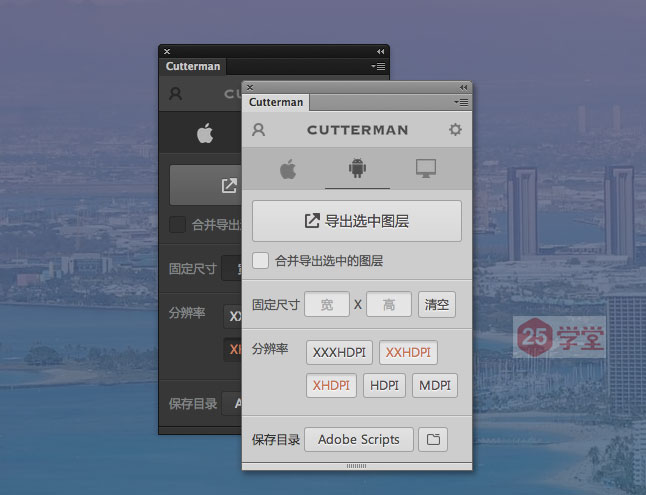Select Apple platform in dark panel
The image size is (646, 495).
[205, 133]
